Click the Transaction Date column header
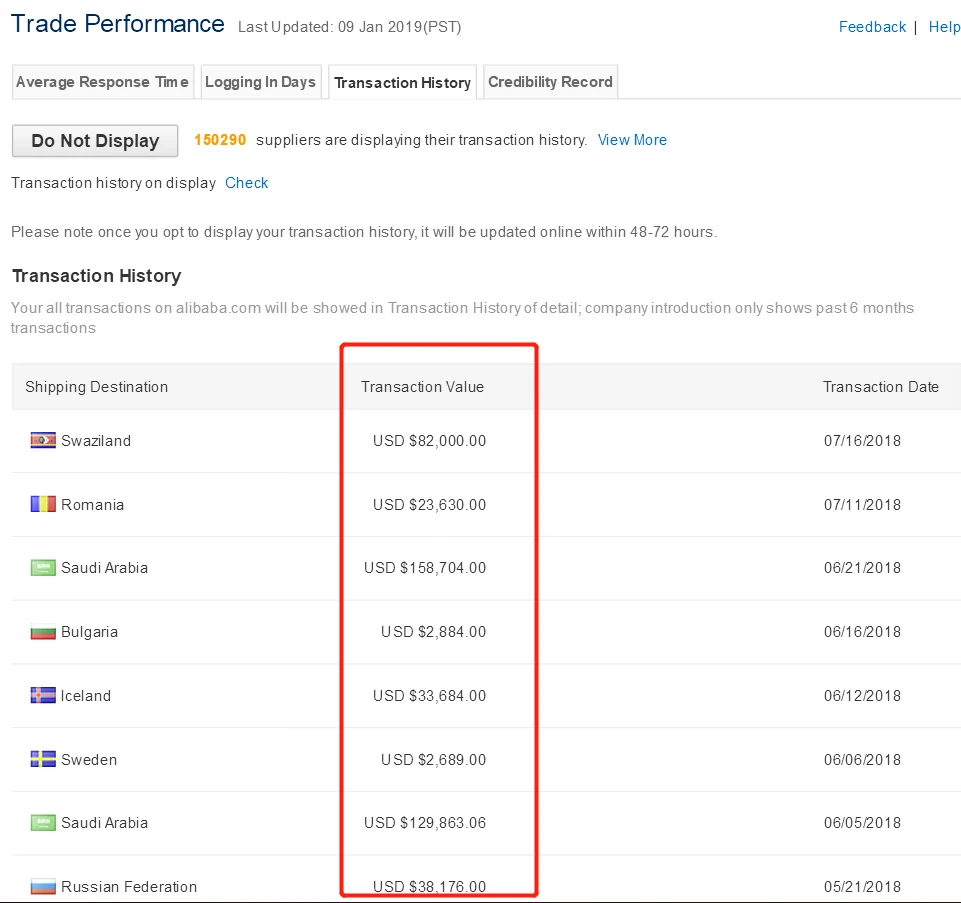 click(880, 387)
